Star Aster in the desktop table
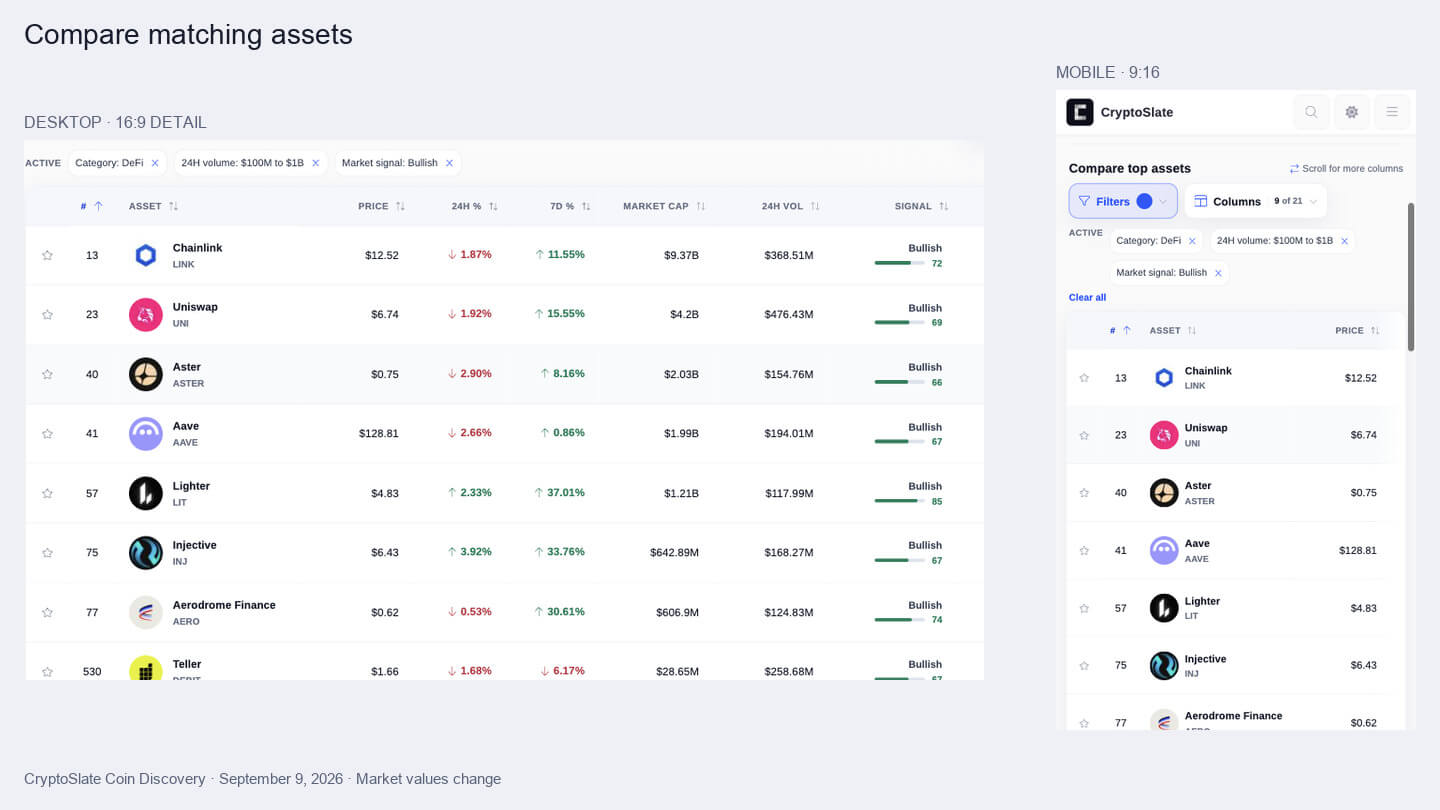The image size is (1440, 810). 47,374
